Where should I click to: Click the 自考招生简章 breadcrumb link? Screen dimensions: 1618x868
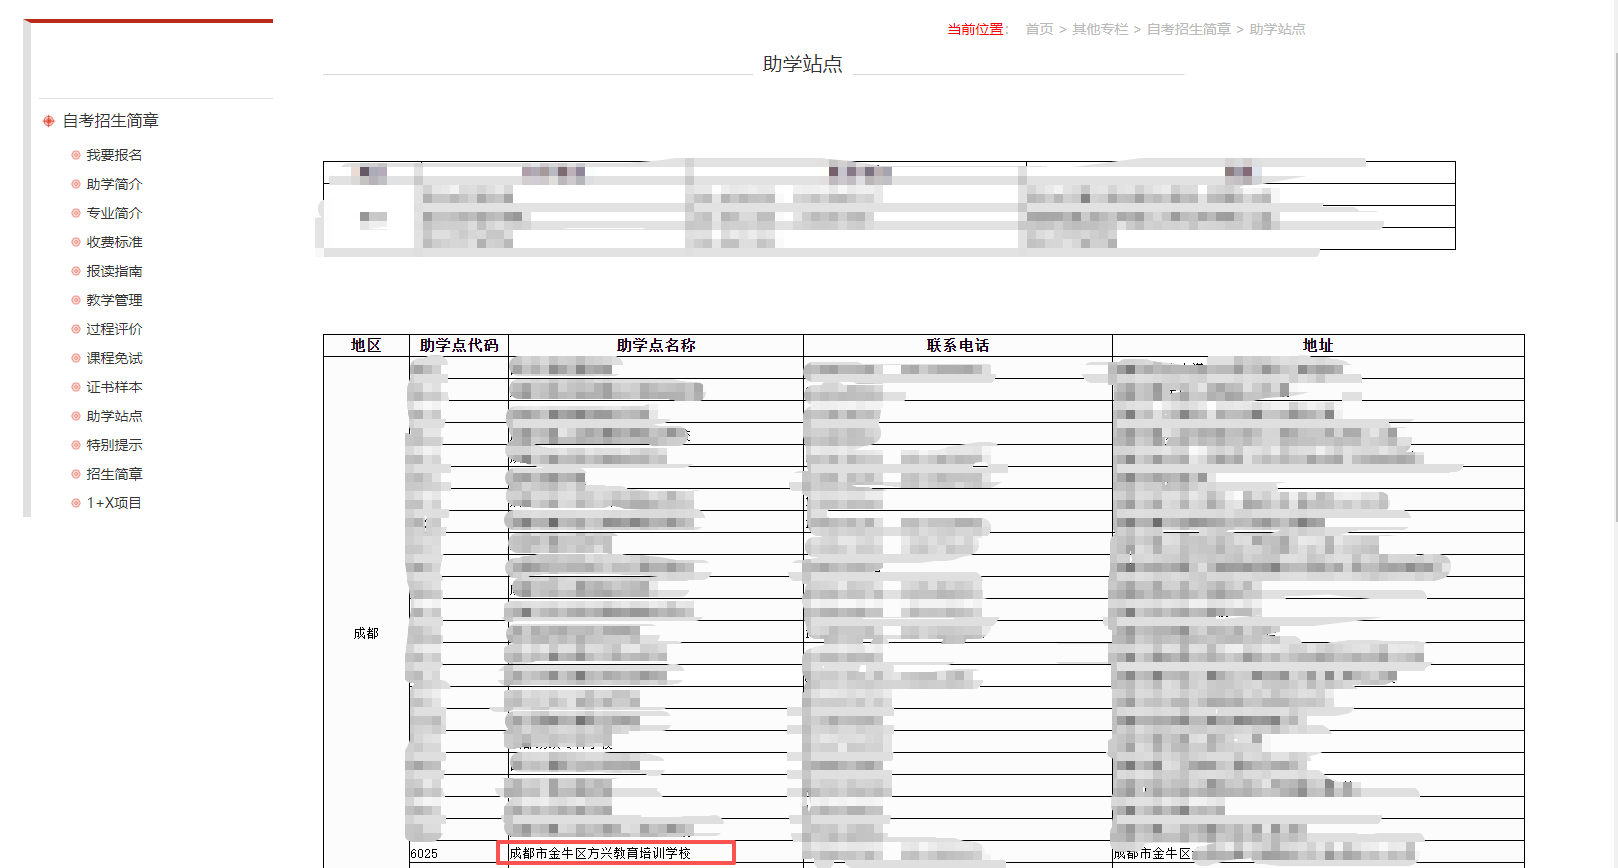pyautogui.click(x=1188, y=29)
